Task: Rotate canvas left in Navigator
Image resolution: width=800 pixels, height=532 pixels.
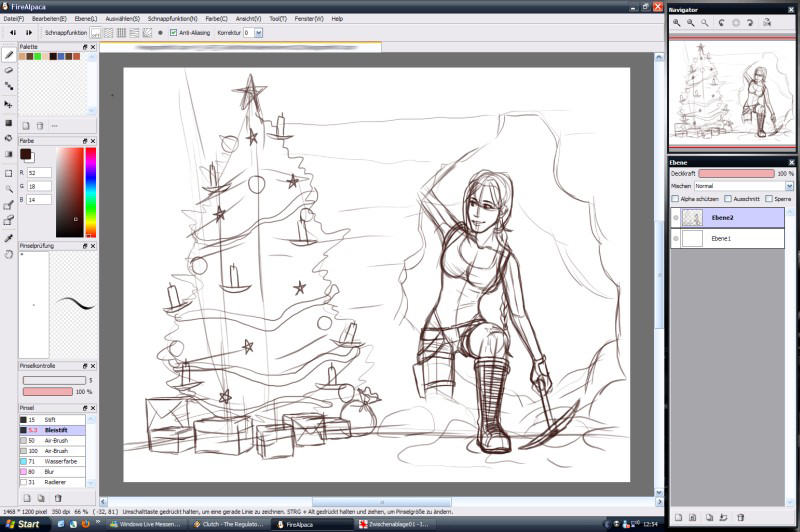Action: point(721,23)
